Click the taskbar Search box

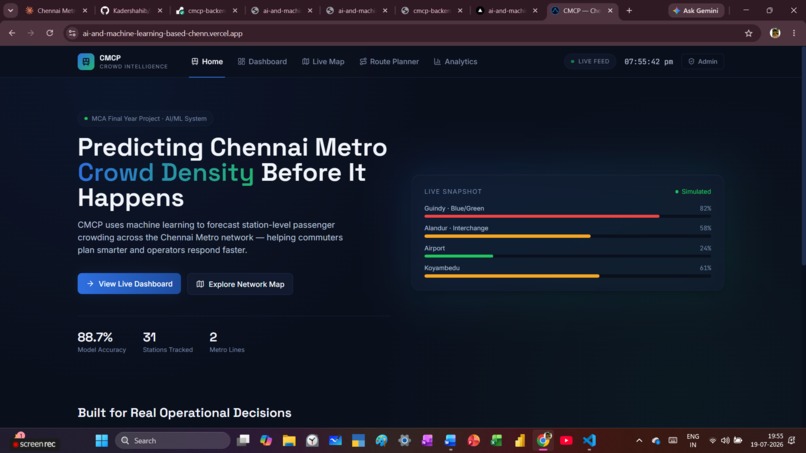coord(173,441)
